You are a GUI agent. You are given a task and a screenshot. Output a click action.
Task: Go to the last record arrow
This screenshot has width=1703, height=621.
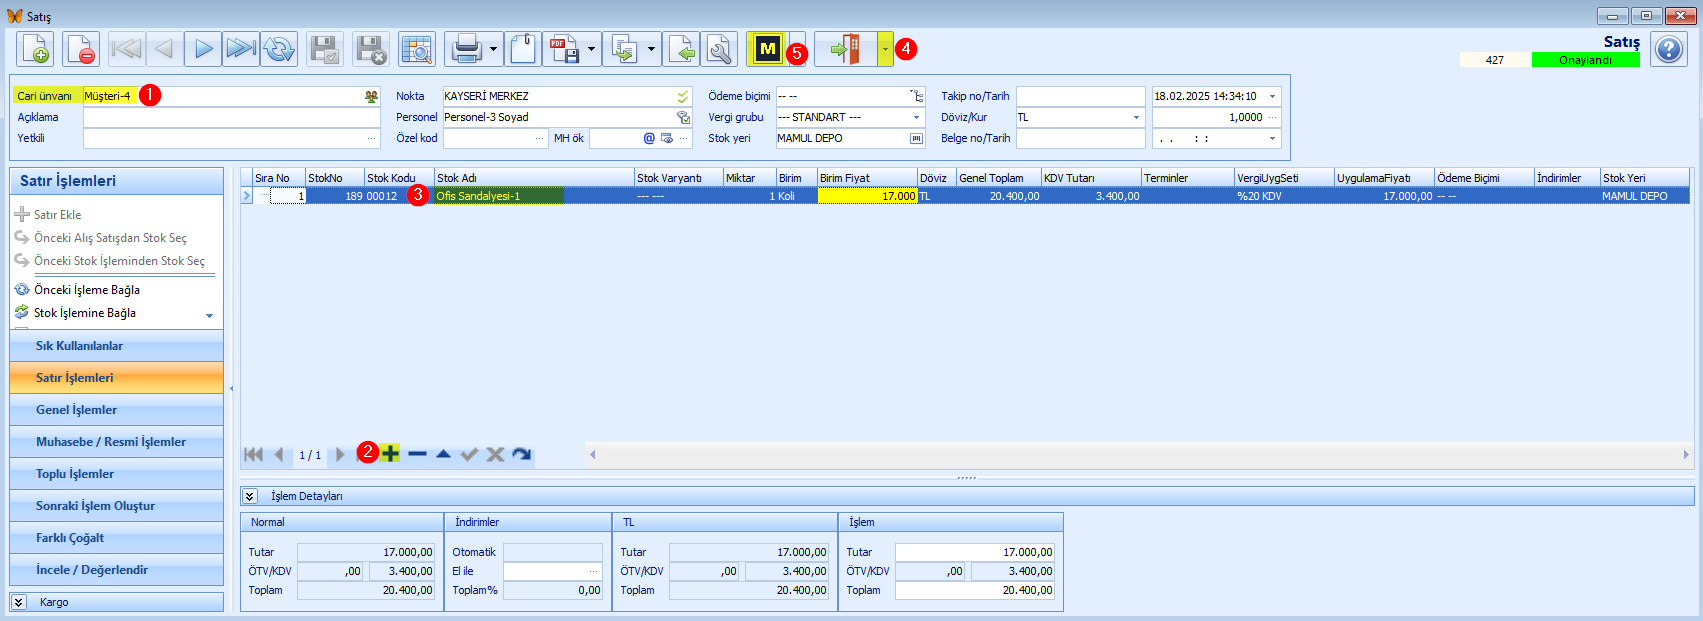pos(241,49)
